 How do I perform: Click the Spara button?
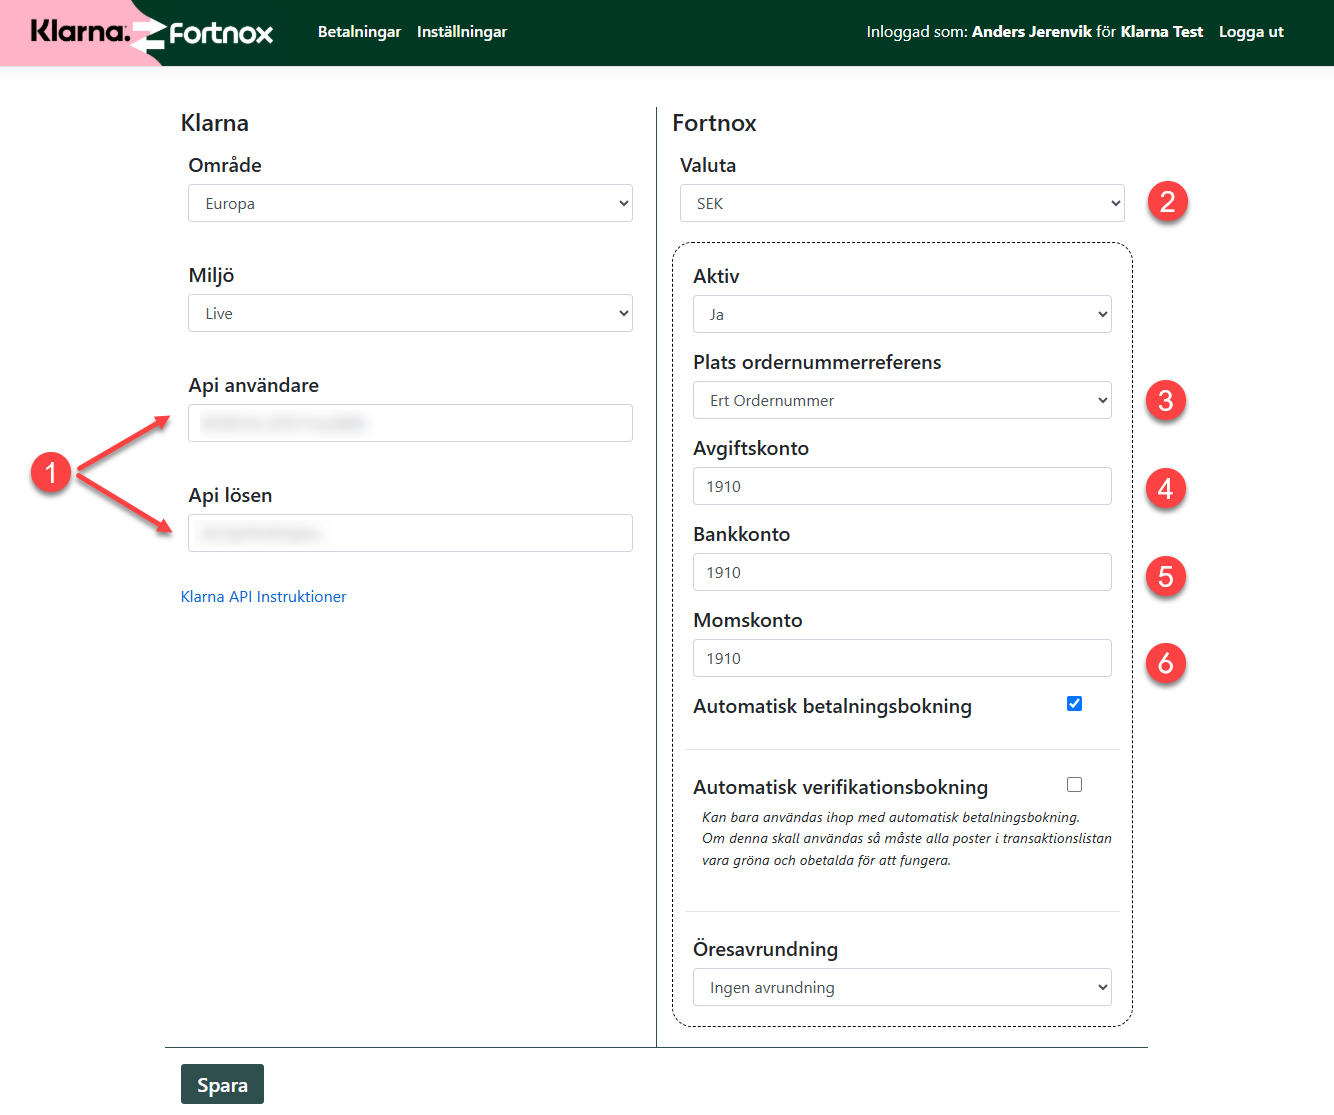(222, 1085)
